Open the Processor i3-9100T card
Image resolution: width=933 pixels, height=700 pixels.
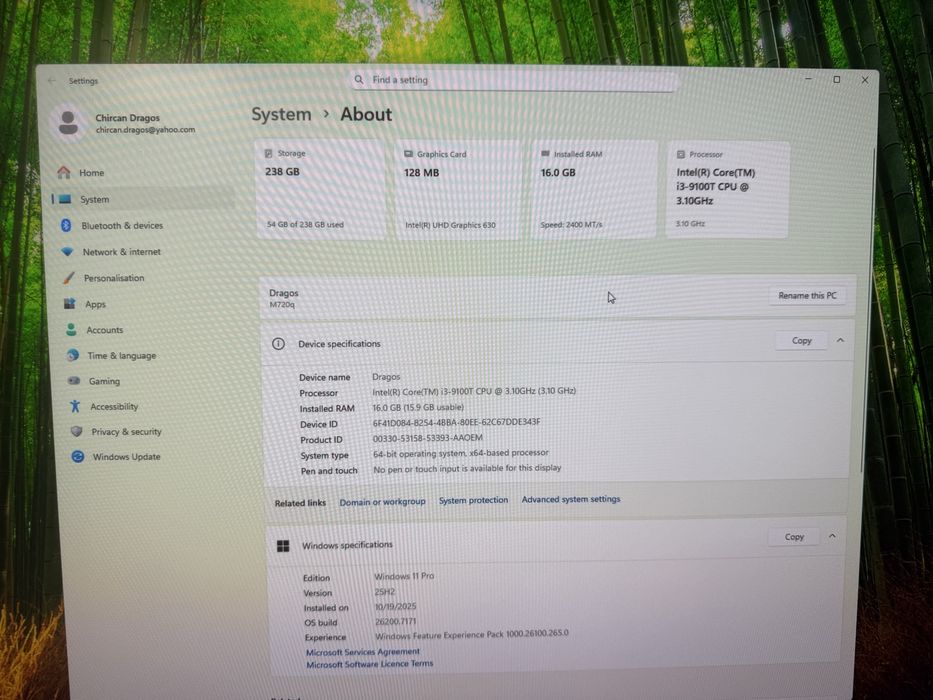728,190
